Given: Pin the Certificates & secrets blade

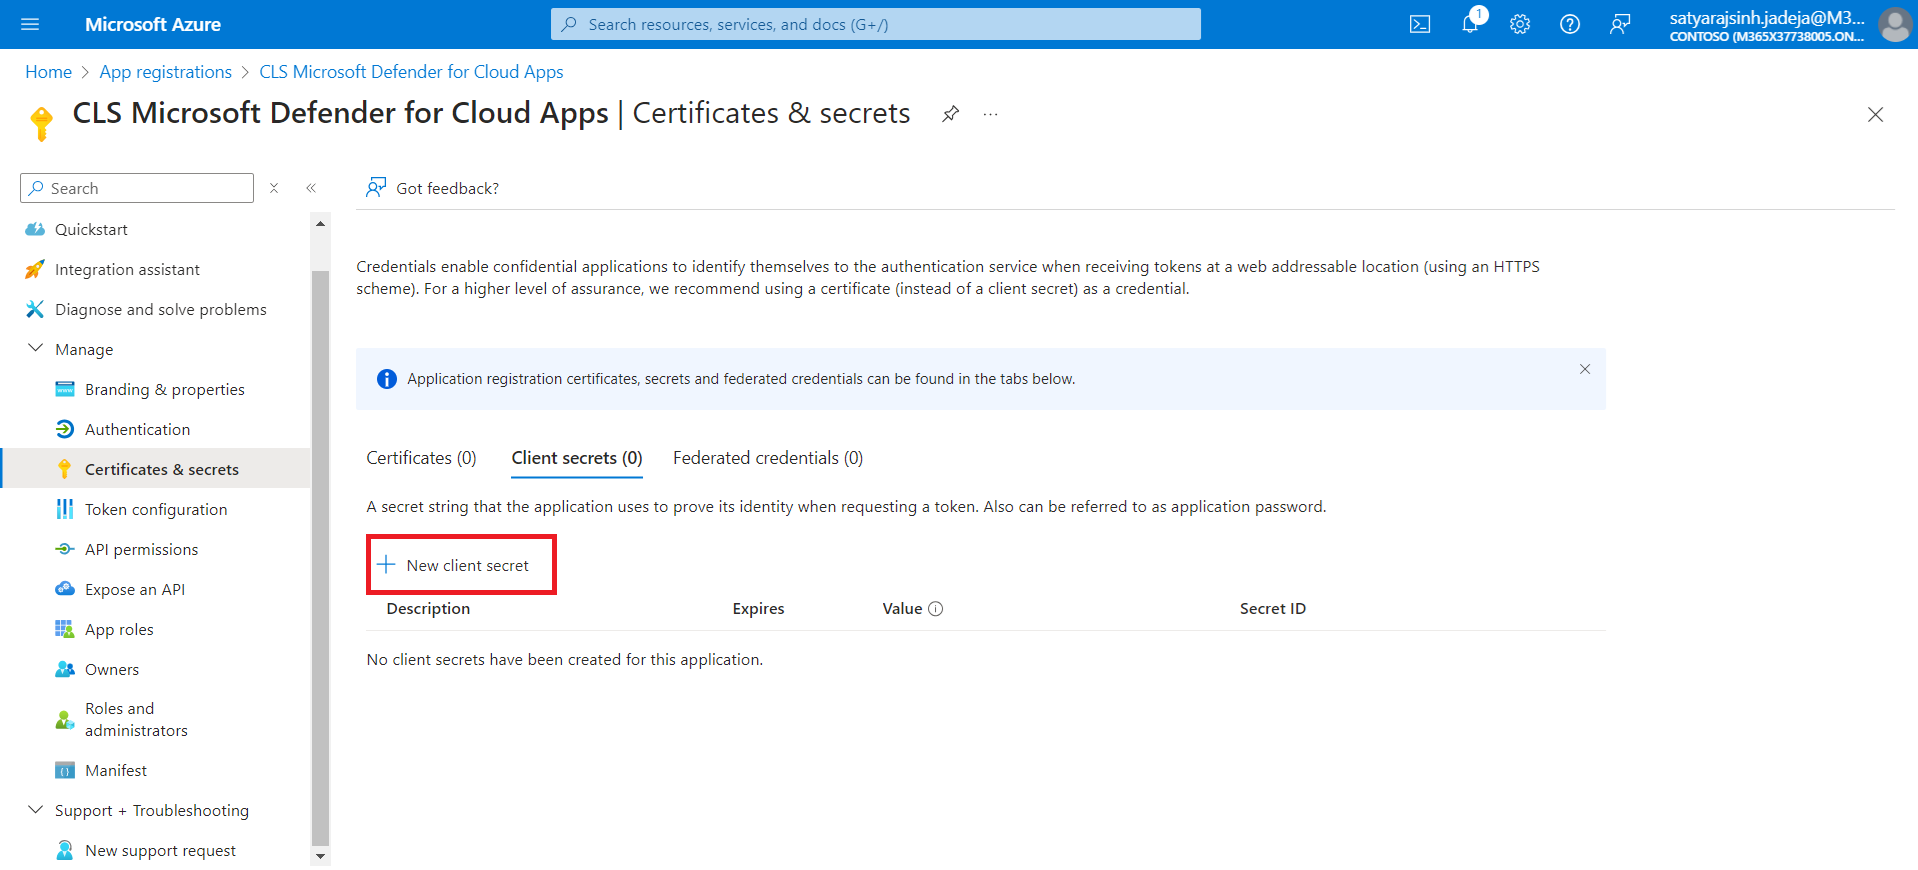Looking at the screenshot, I should 950,114.
